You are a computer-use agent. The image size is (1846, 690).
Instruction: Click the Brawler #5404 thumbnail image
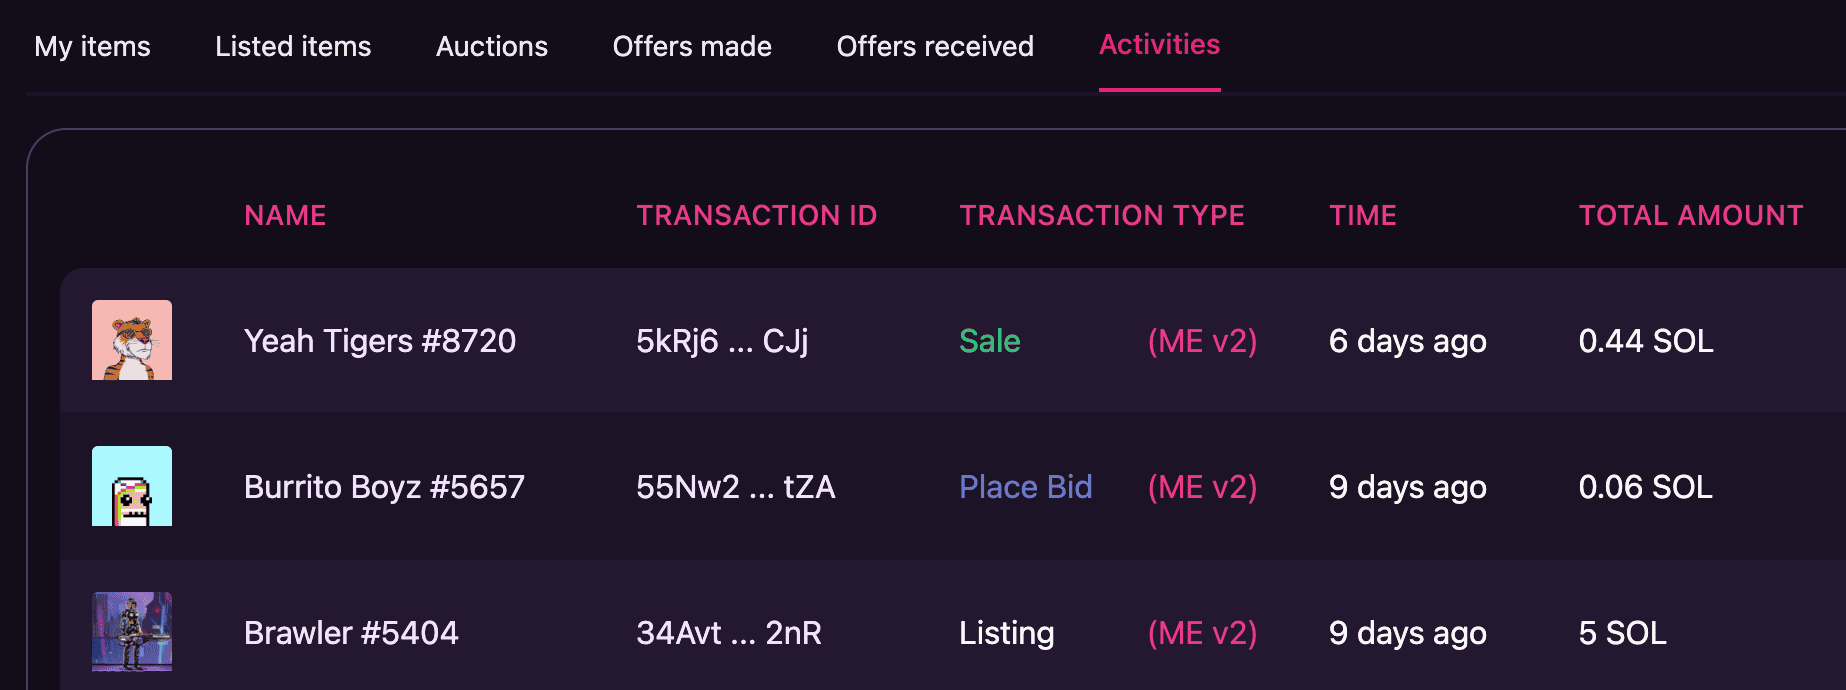click(x=131, y=632)
